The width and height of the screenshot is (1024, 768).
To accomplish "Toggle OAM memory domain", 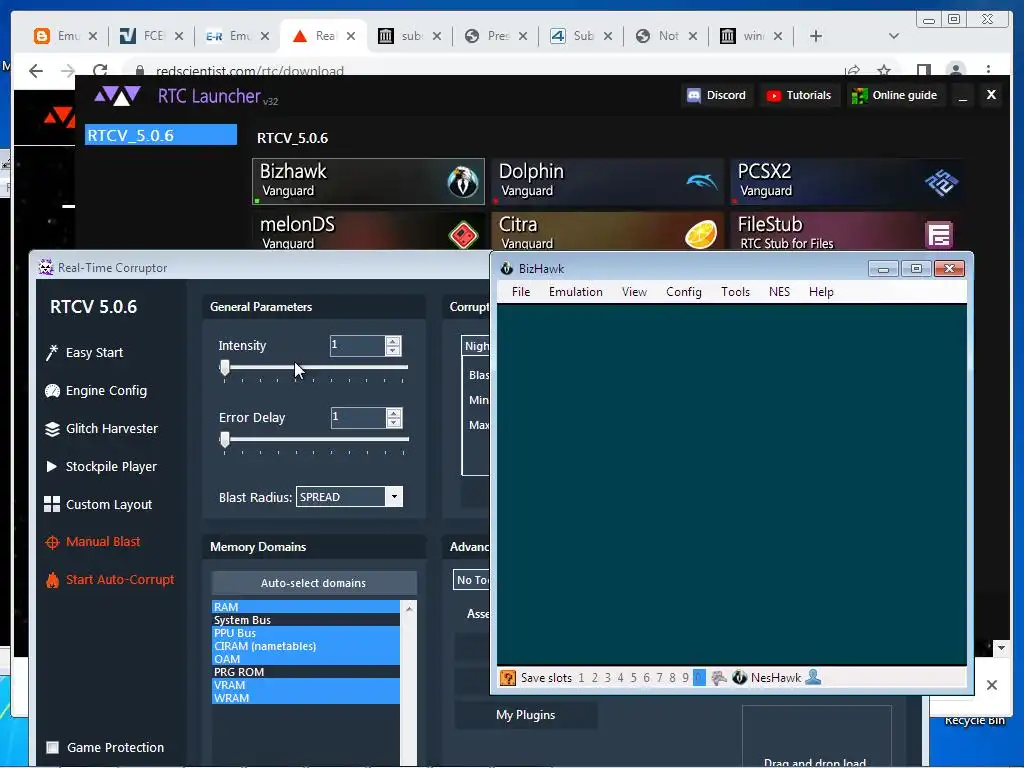I will coord(306,659).
